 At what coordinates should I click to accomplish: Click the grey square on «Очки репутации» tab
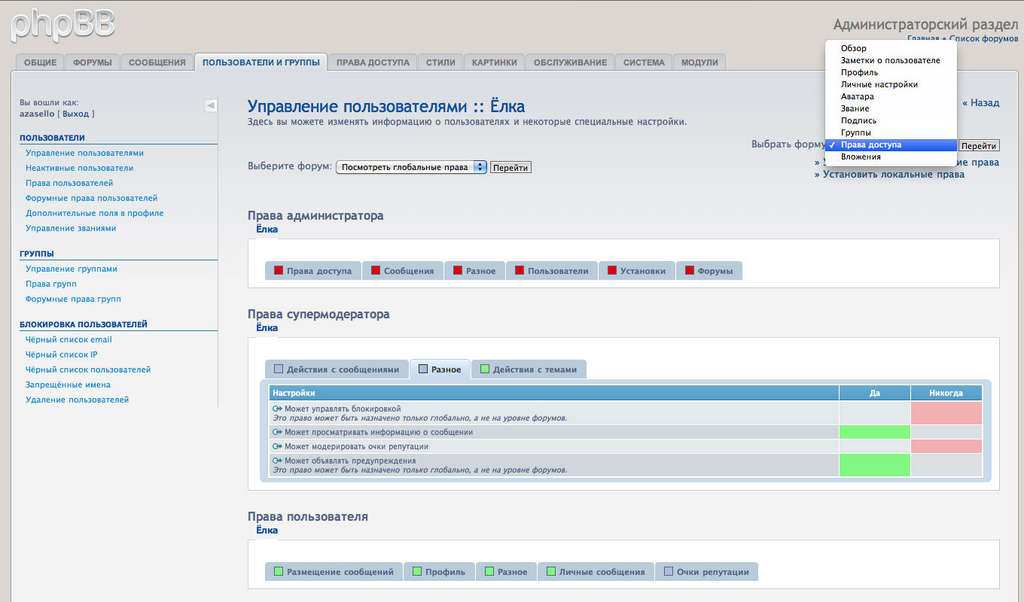(668, 572)
